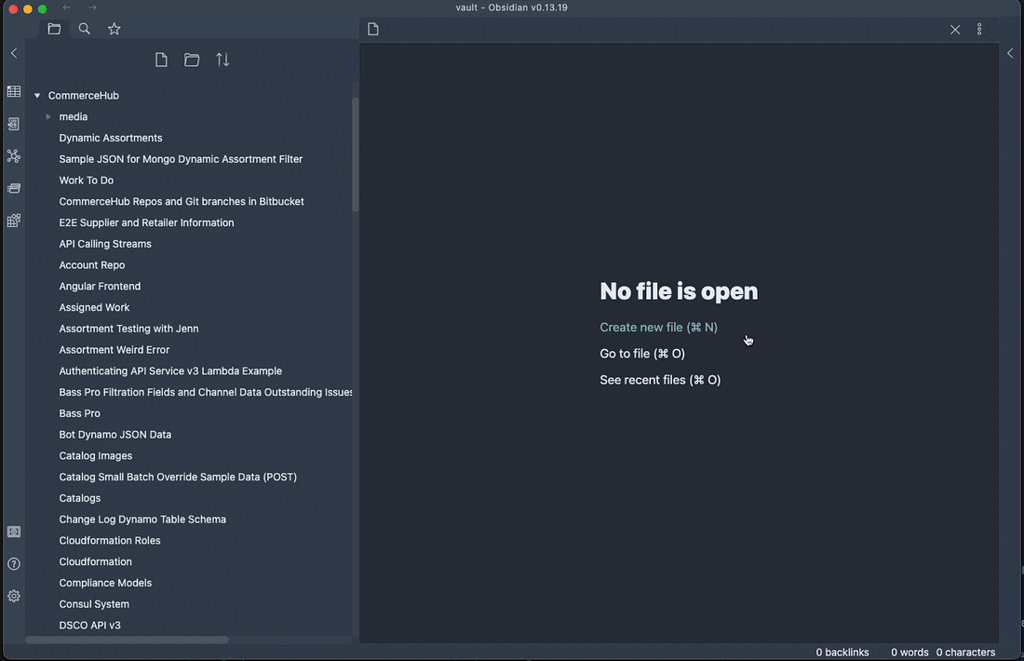Open the Cloudformation note
This screenshot has height=661, width=1024.
coord(95,562)
